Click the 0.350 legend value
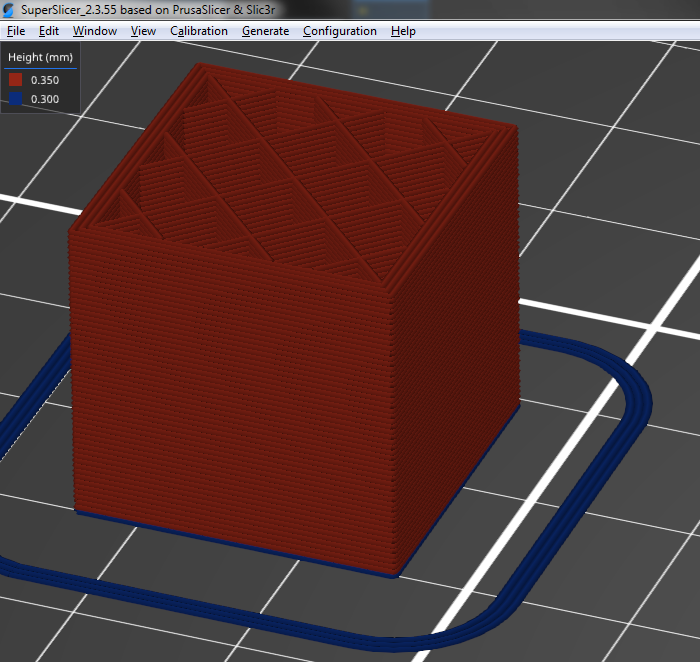 45,80
